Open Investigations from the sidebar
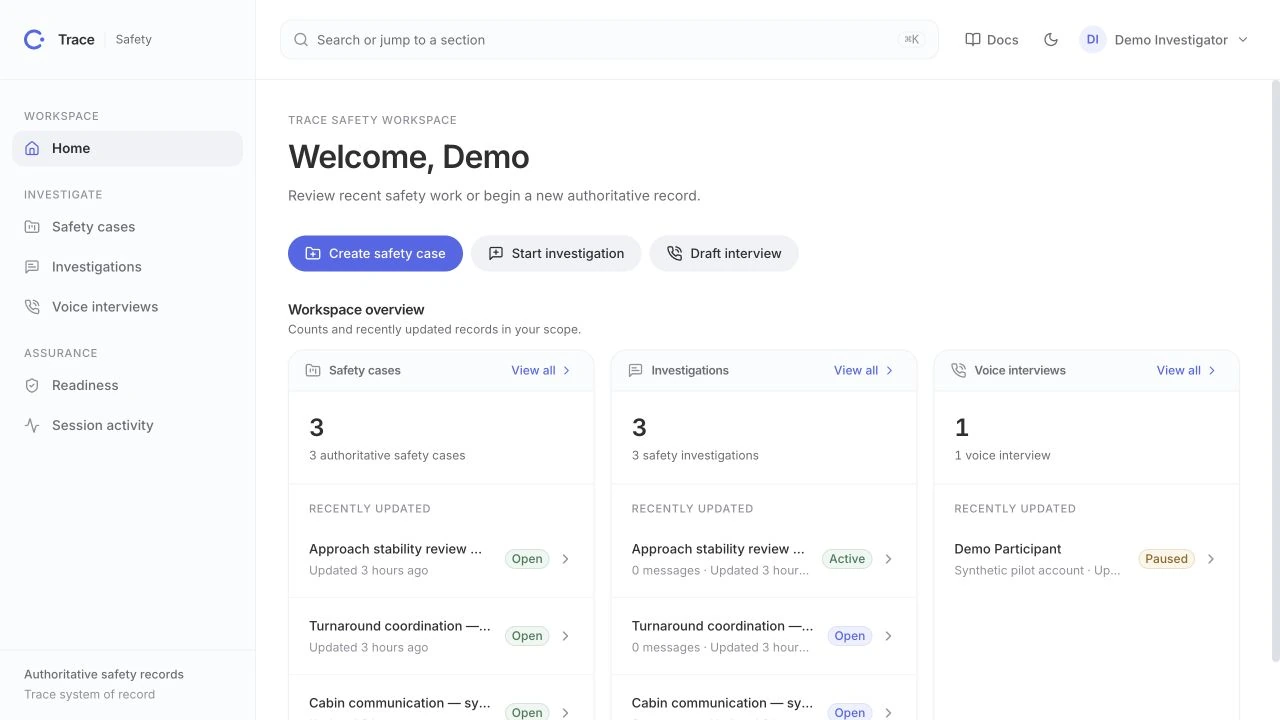The image size is (1280, 720). tap(128, 267)
